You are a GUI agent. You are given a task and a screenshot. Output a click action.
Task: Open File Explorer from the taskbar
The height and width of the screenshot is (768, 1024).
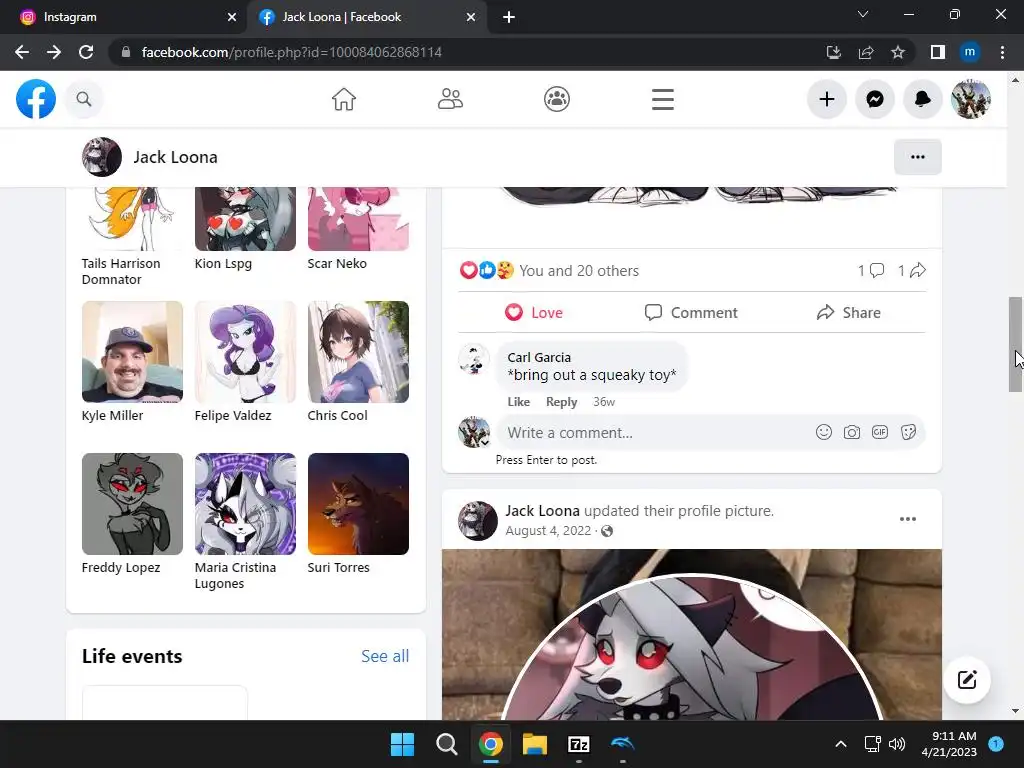(534, 744)
